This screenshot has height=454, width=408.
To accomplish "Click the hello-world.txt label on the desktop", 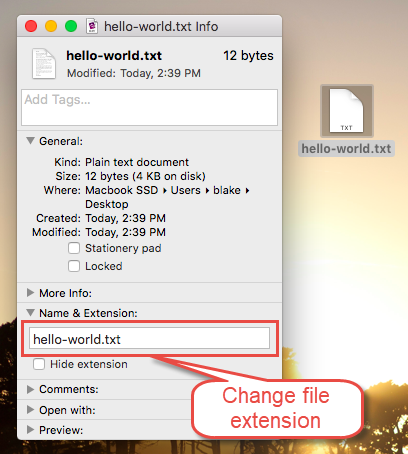I will pyautogui.click(x=346, y=149).
